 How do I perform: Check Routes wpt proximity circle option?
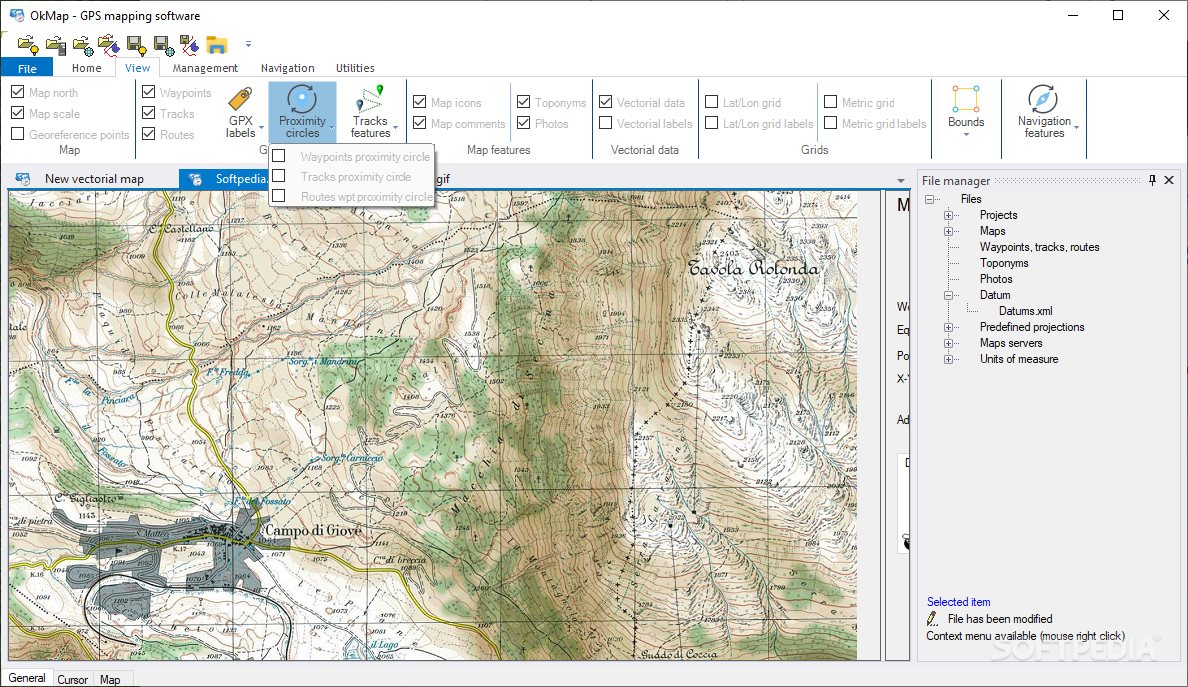pyautogui.click(x=279, y=195)
